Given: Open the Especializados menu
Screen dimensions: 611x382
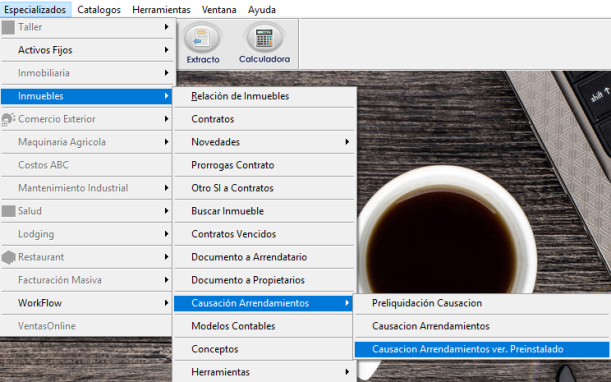Looking at the screenshot, I should click(35, 9).
